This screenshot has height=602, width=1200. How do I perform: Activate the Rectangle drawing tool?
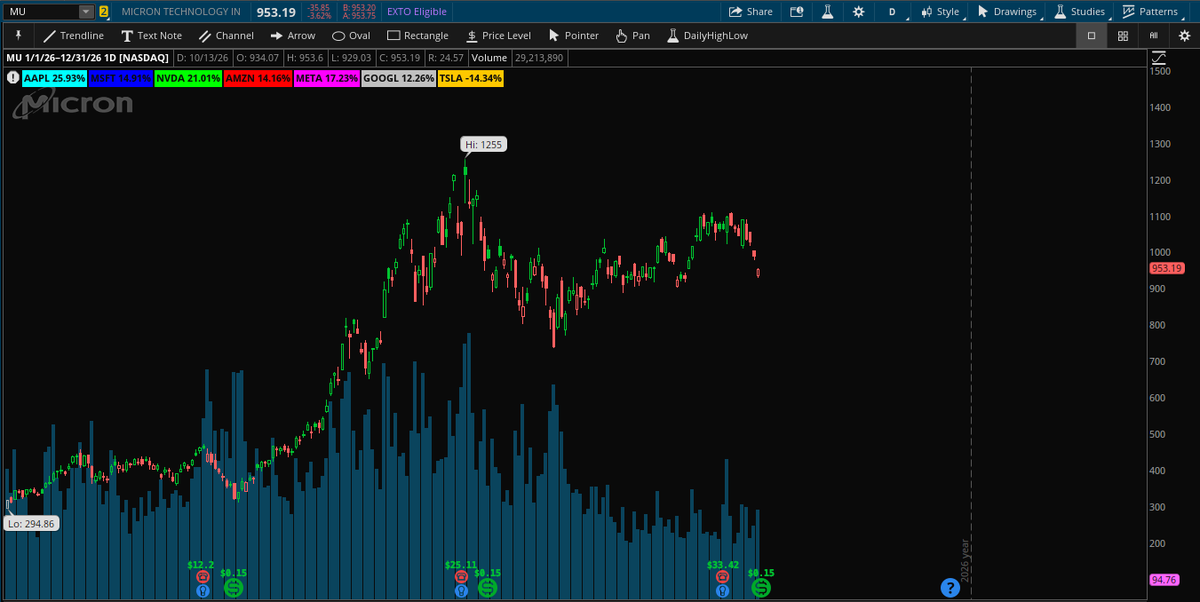click(418, 35)
